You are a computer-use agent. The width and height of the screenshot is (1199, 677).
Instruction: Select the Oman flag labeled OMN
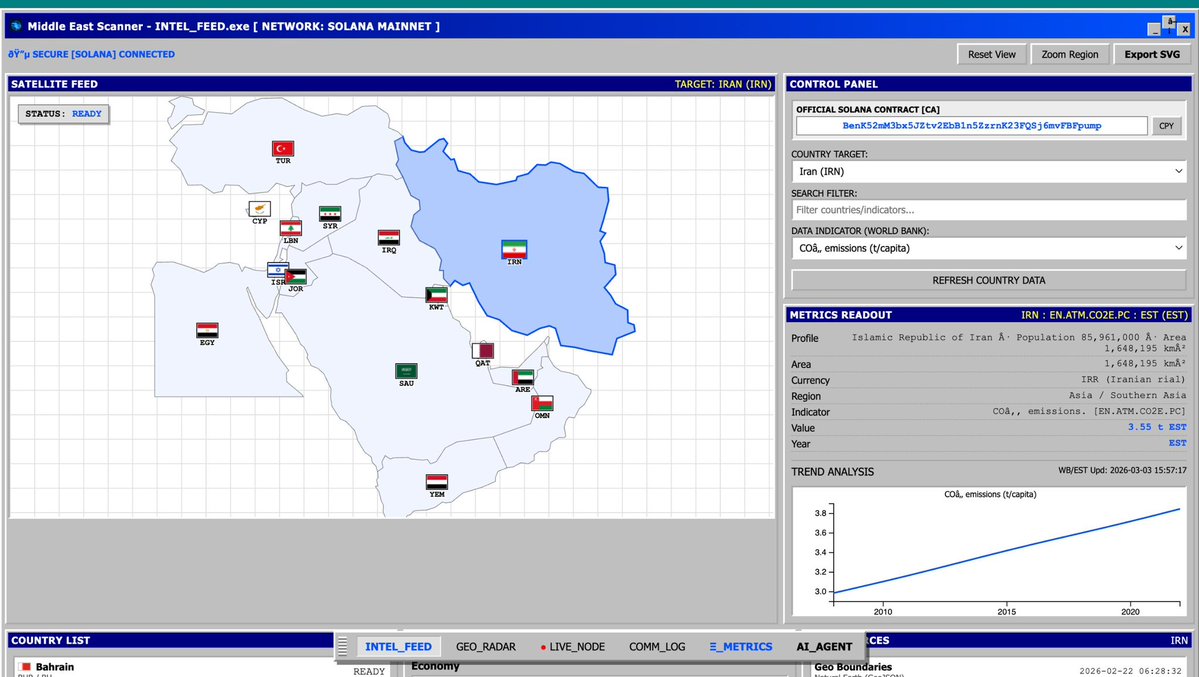click(x=542, y=403)
